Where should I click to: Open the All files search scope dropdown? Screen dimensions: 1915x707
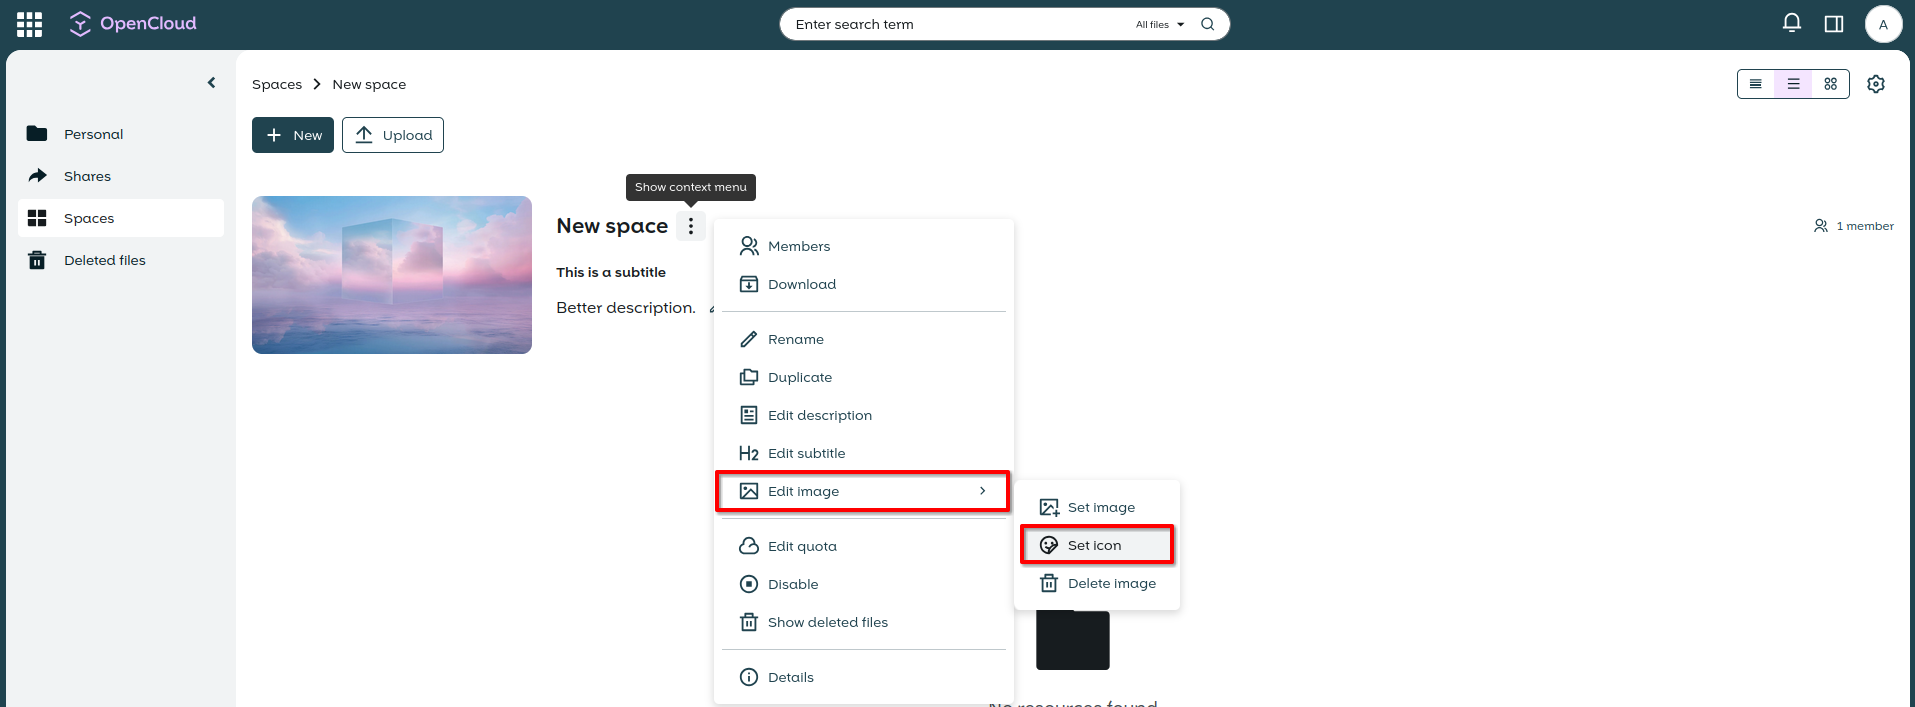coord(1159,24)
